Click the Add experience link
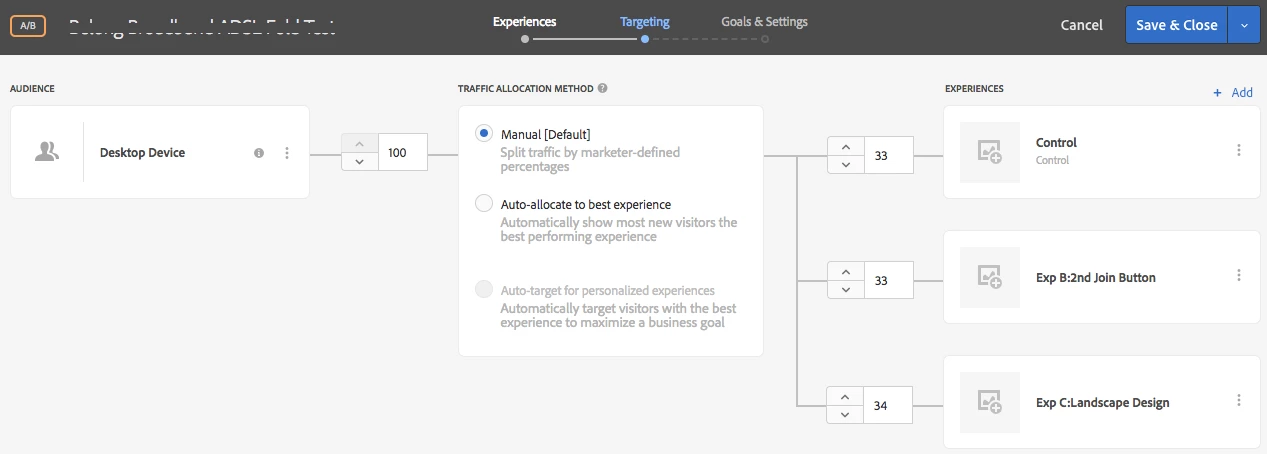This screenshot has width=1267, height=454. coord(1233,92)
